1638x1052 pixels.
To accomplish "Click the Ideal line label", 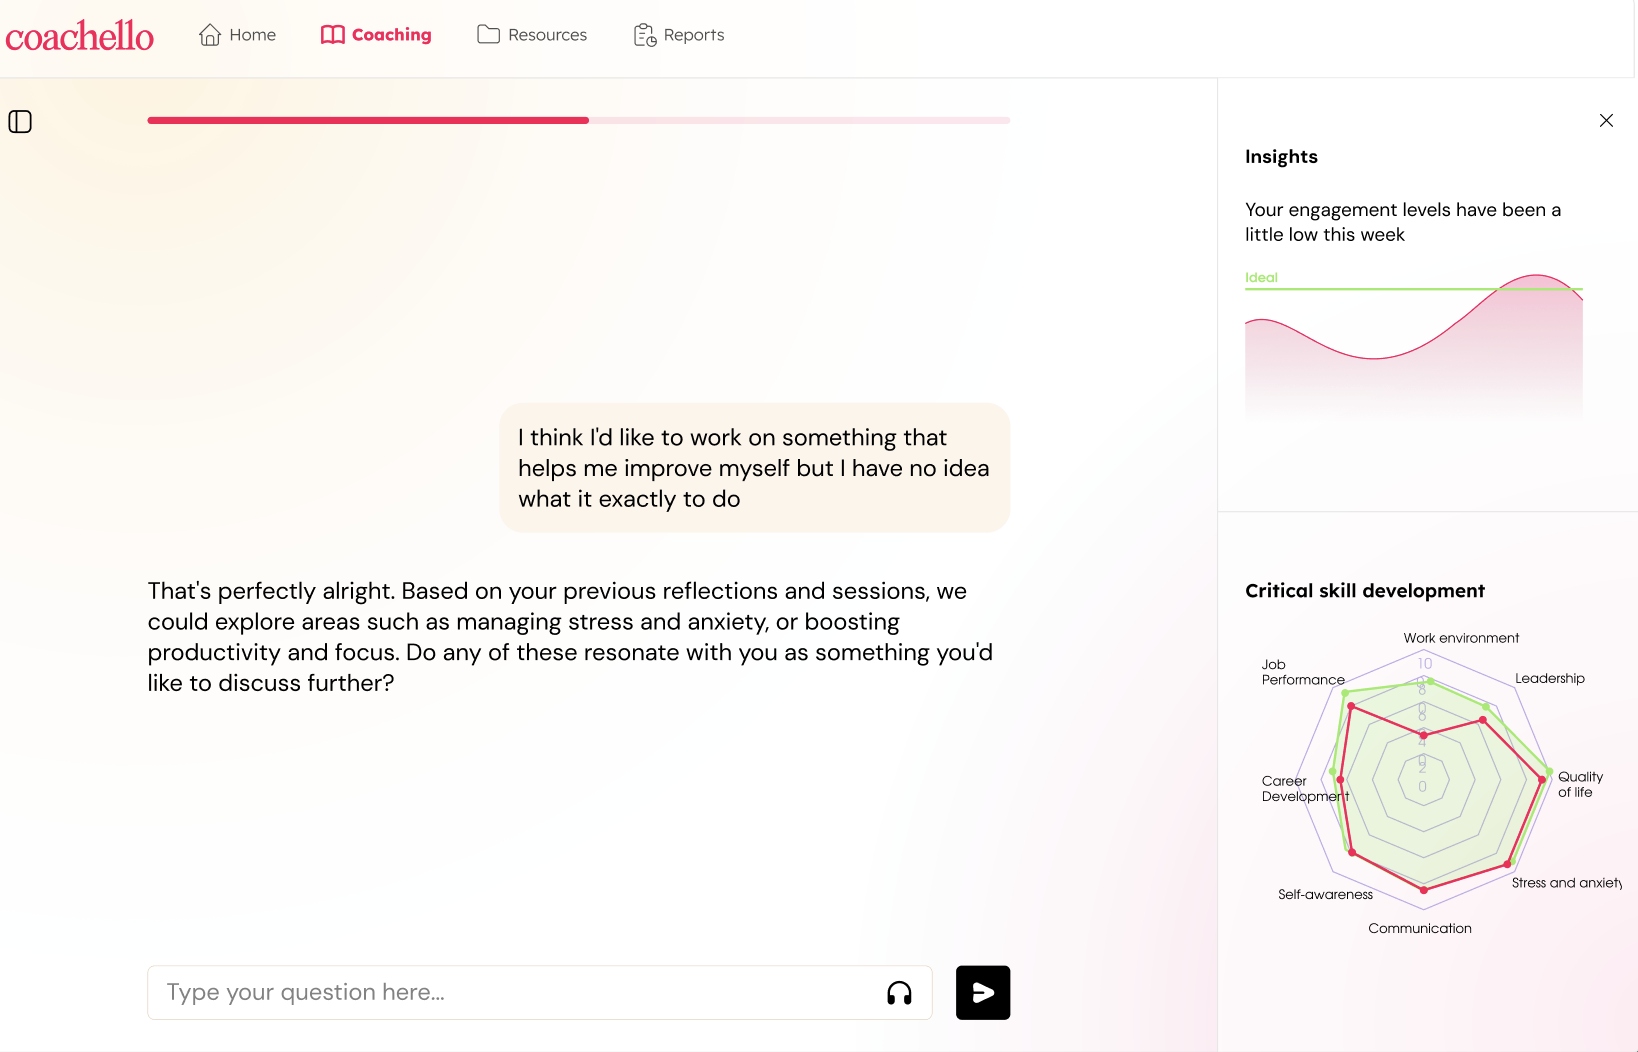I will [1261, 278].
